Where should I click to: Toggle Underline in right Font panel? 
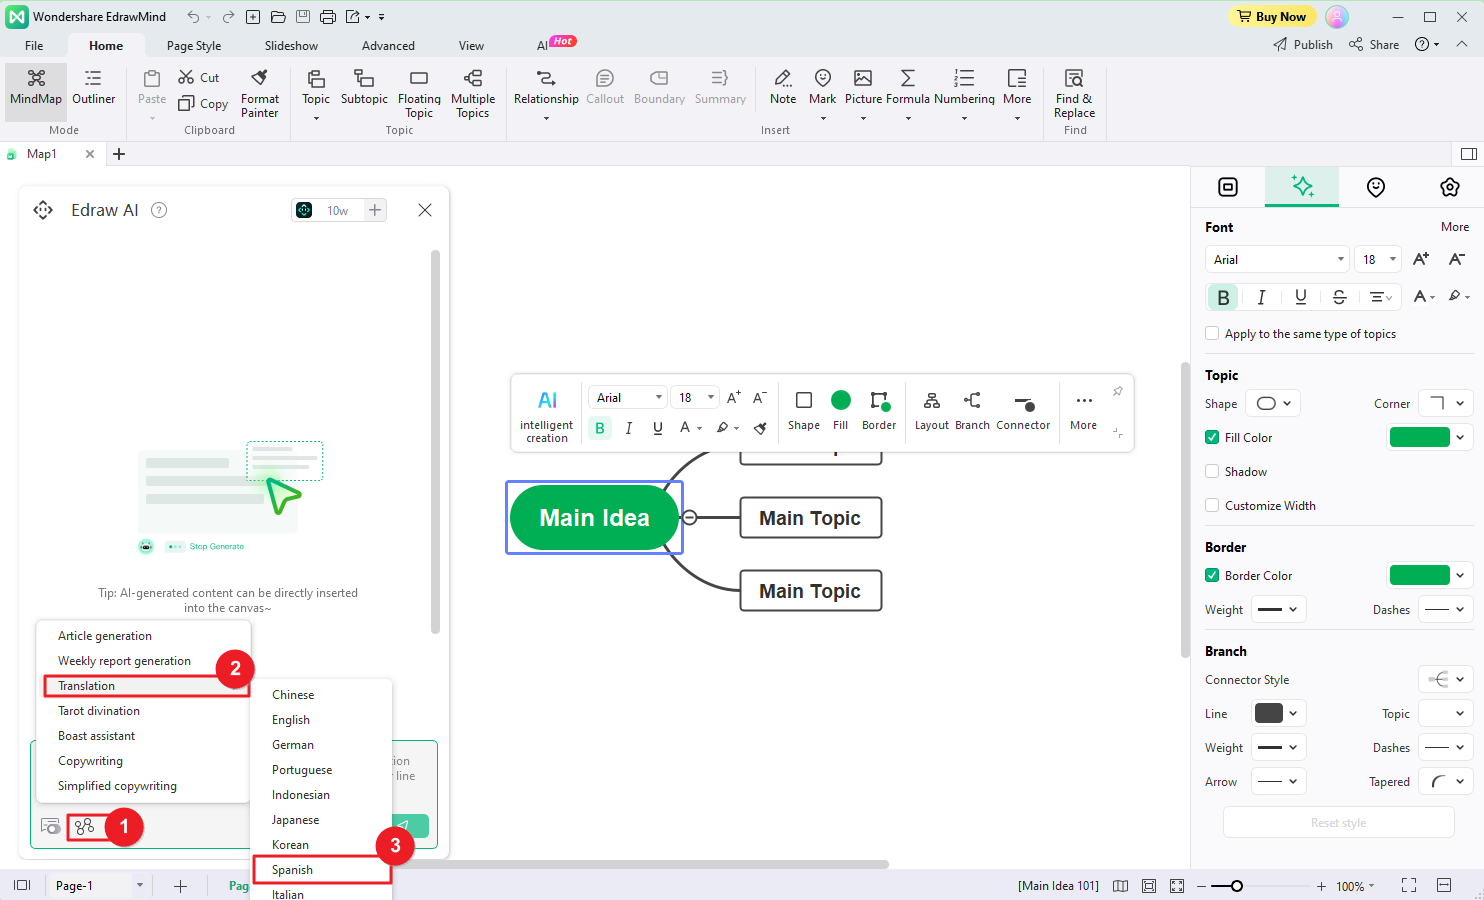[x=1300, y=297]
